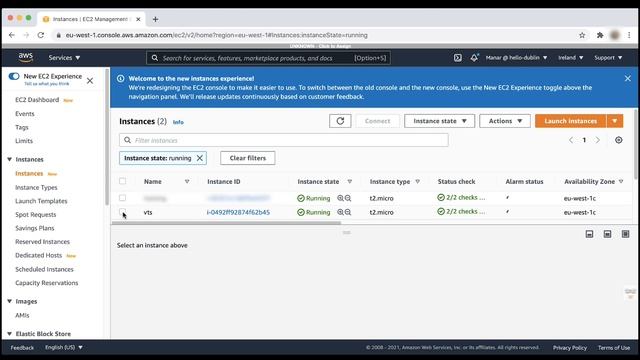Click the Clear filters button
The height and width of the screenshot is (360, 640).
(248, 158)
